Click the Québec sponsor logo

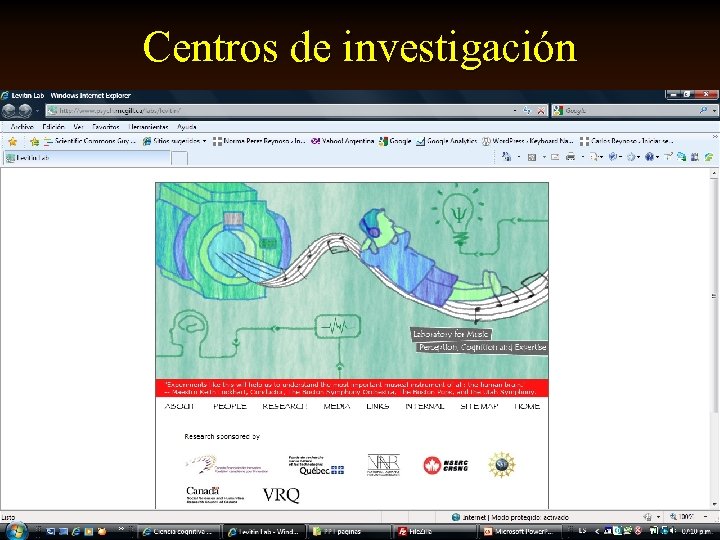coord(316,466)
